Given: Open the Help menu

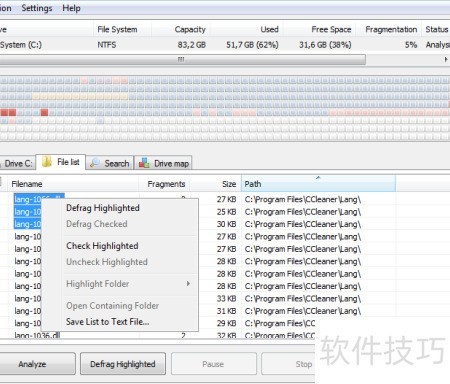Looking at the screenshot, I should [71, 8].
